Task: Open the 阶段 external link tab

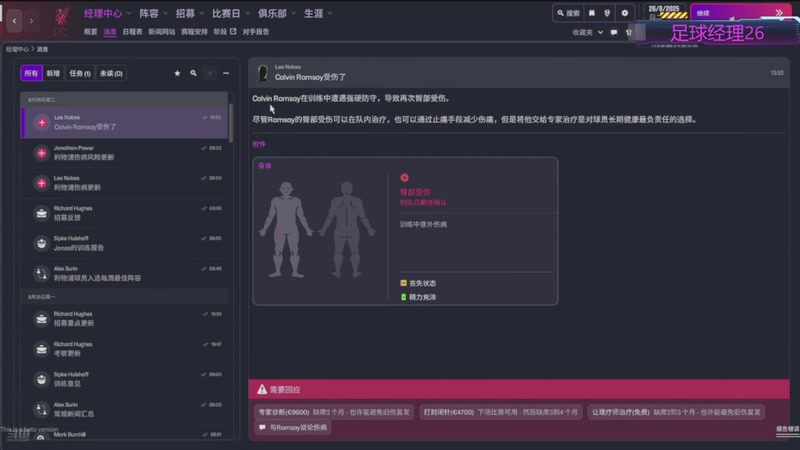Action: click(x=224, y=32)
